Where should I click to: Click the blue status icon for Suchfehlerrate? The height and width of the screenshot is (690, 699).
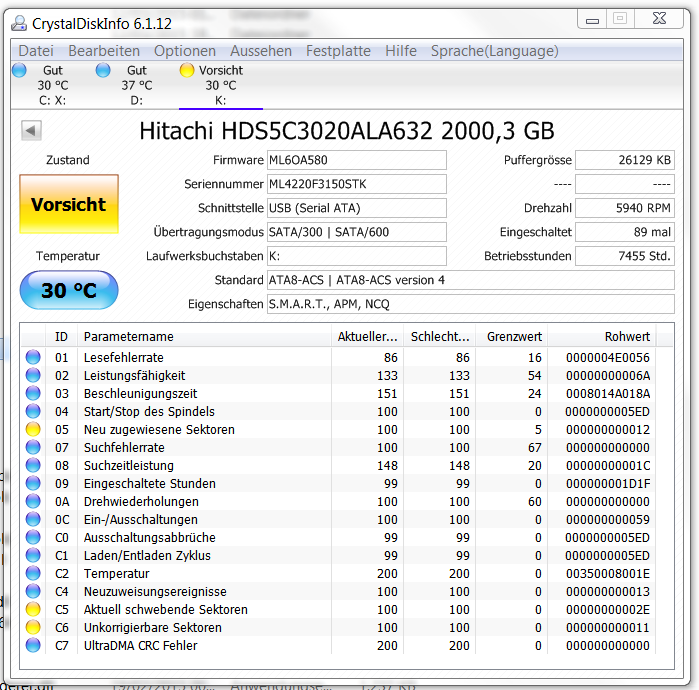pyautogui.click(x=33, y=448)
